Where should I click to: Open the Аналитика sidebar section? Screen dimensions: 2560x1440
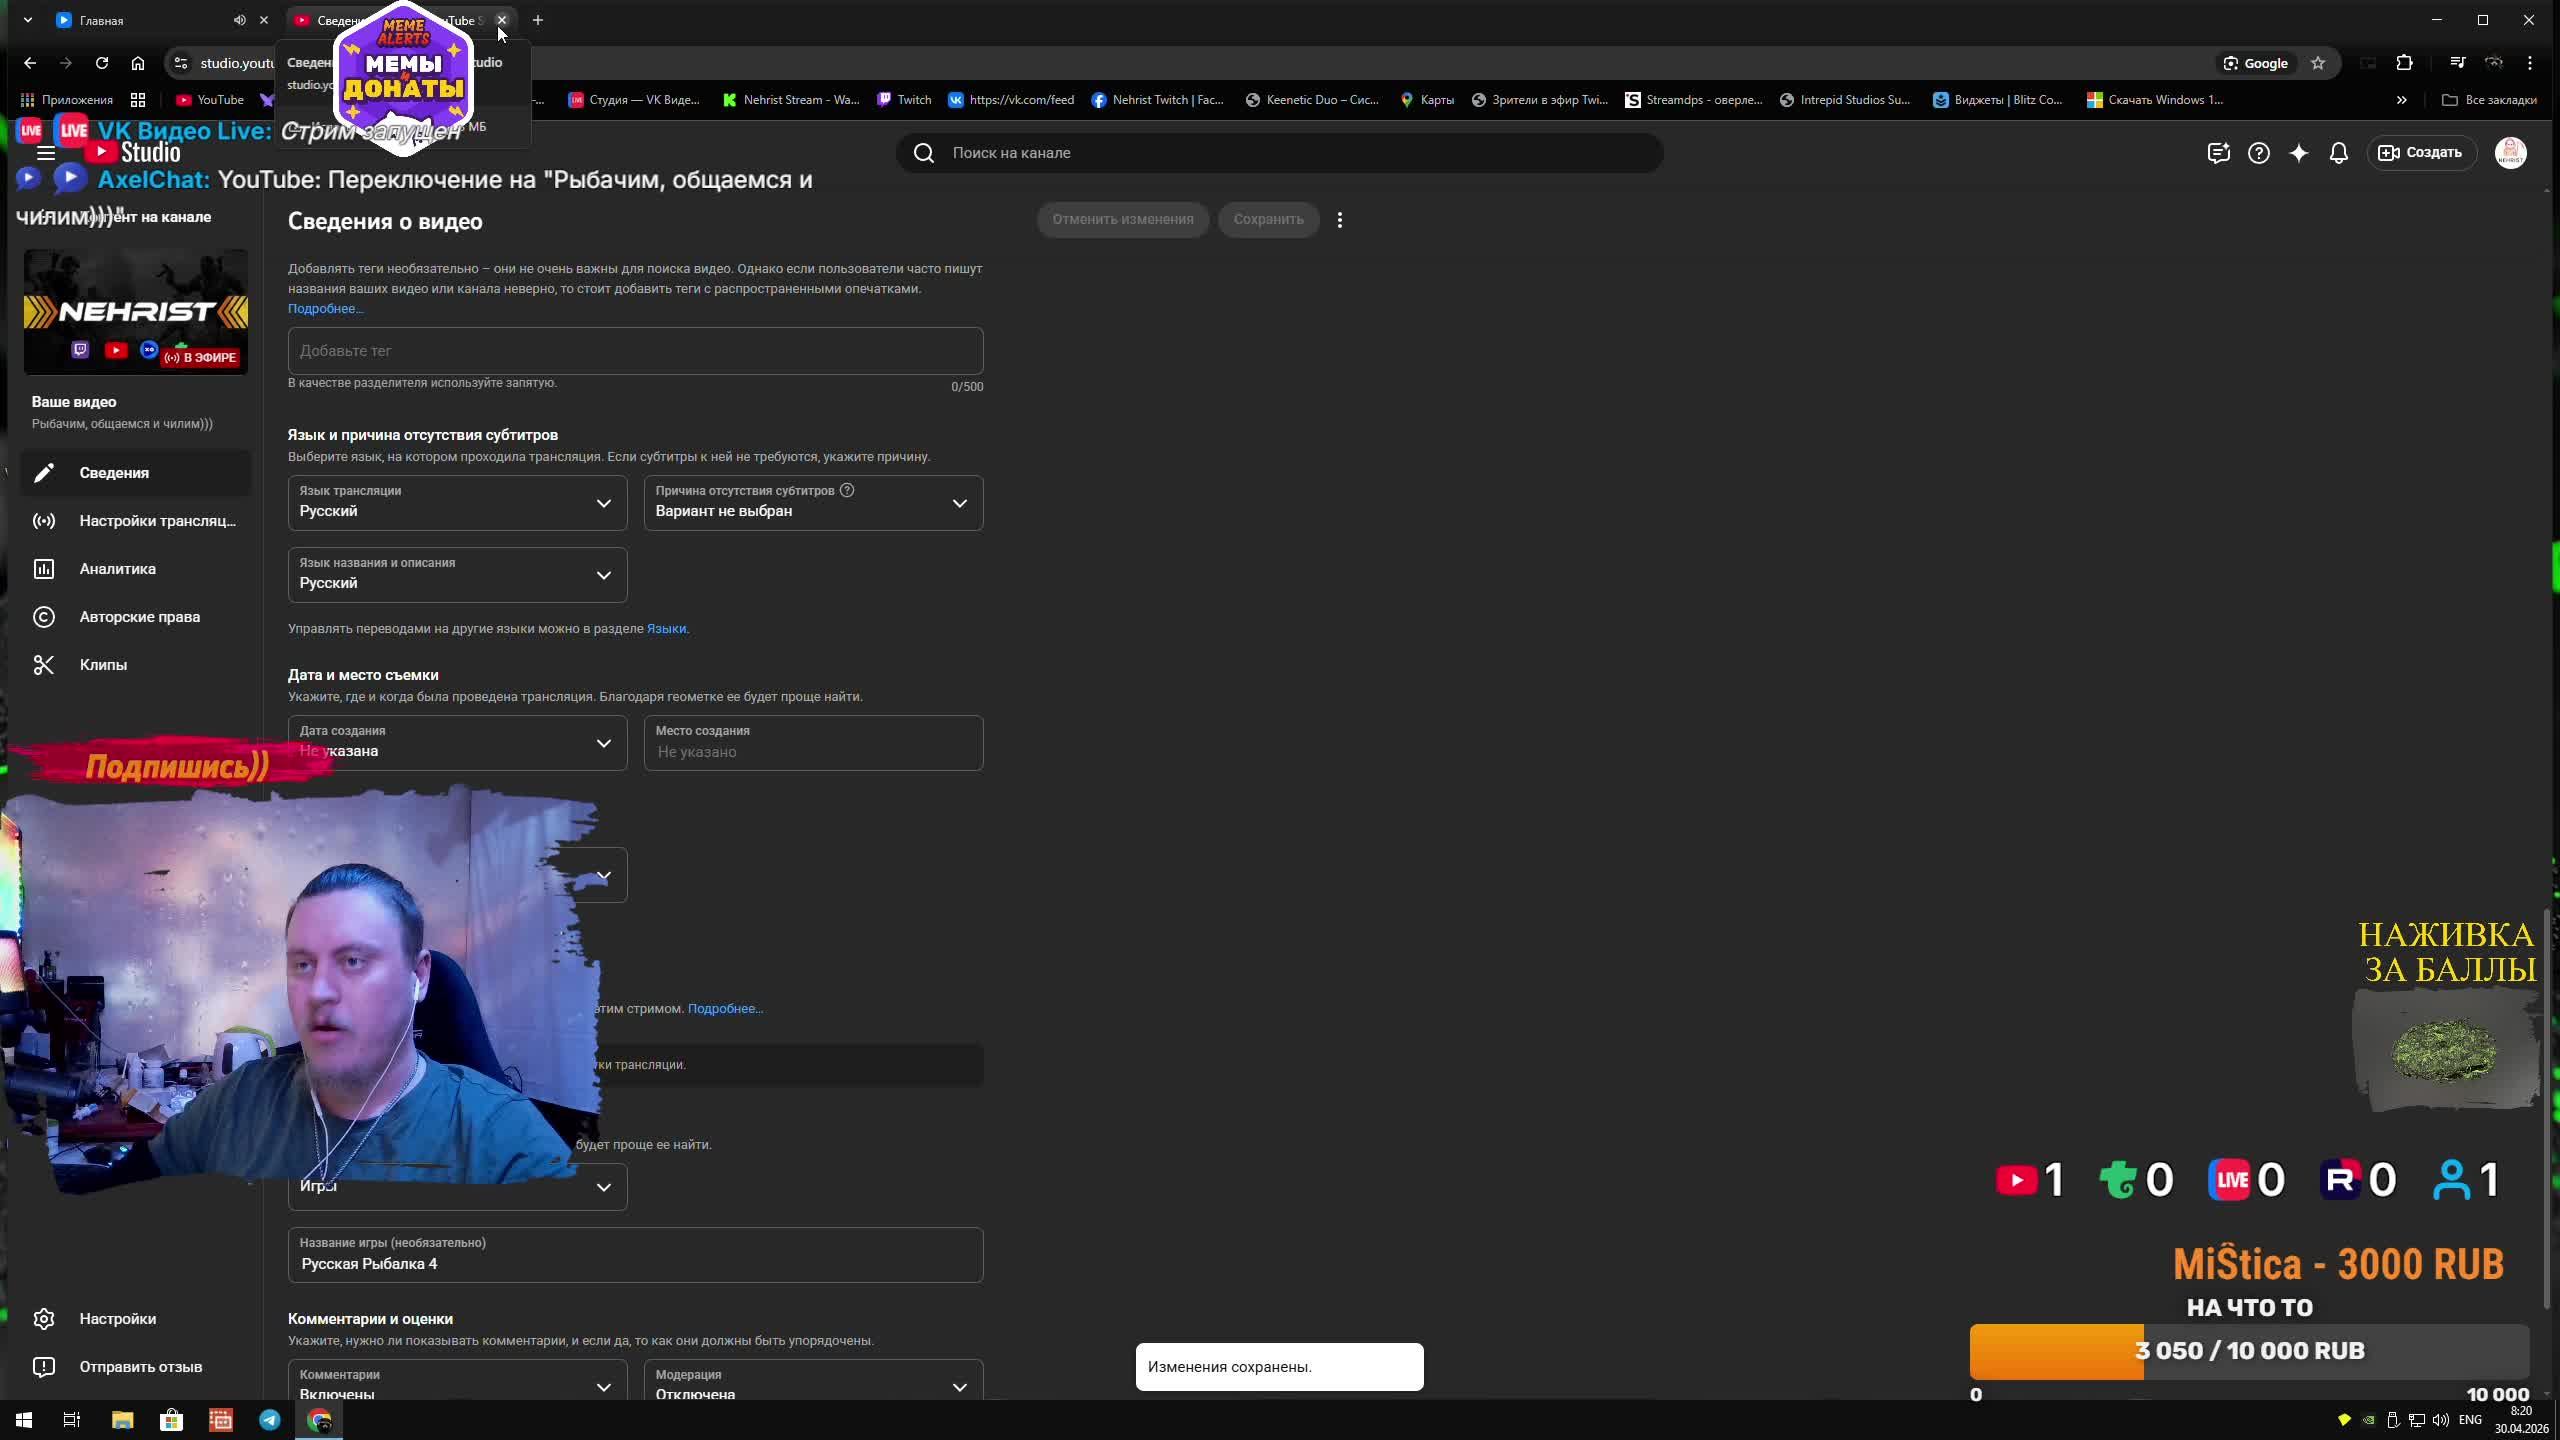pos(117,569)
